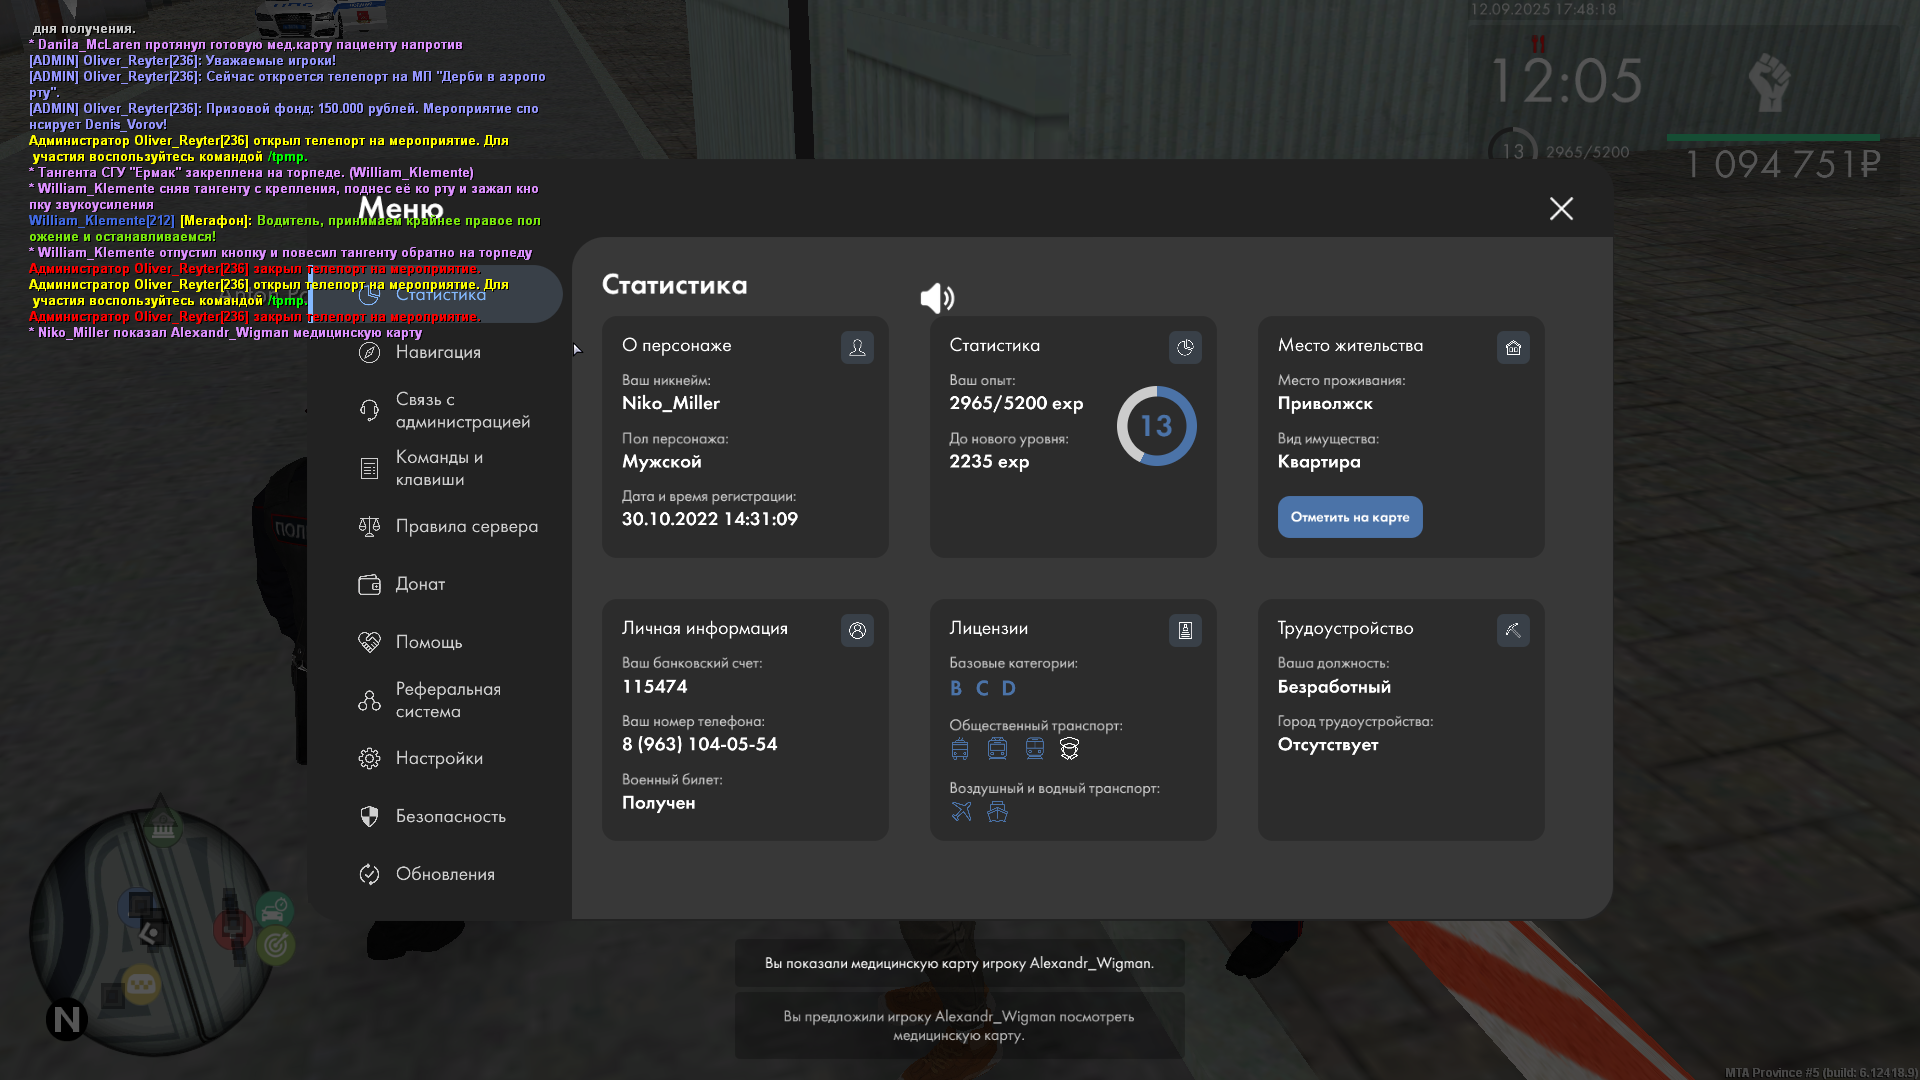Click the airplane license icon
This screenshot has height=1080, width=1920.
[961, 812]
